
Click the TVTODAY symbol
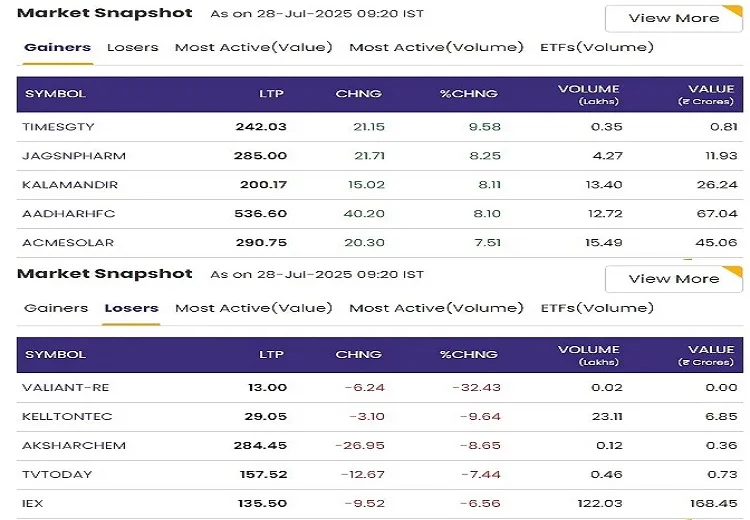pos(48,475)
